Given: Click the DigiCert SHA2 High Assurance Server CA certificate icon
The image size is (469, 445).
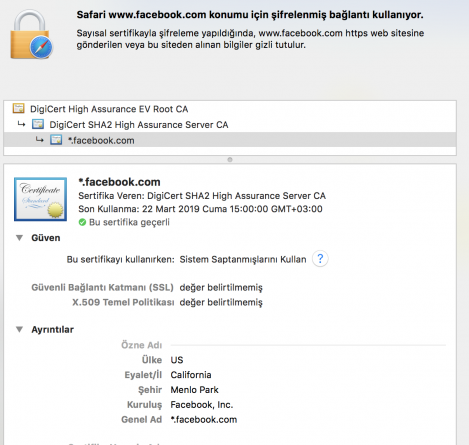Looking at the screenshot, I should (x=38, y=124).
